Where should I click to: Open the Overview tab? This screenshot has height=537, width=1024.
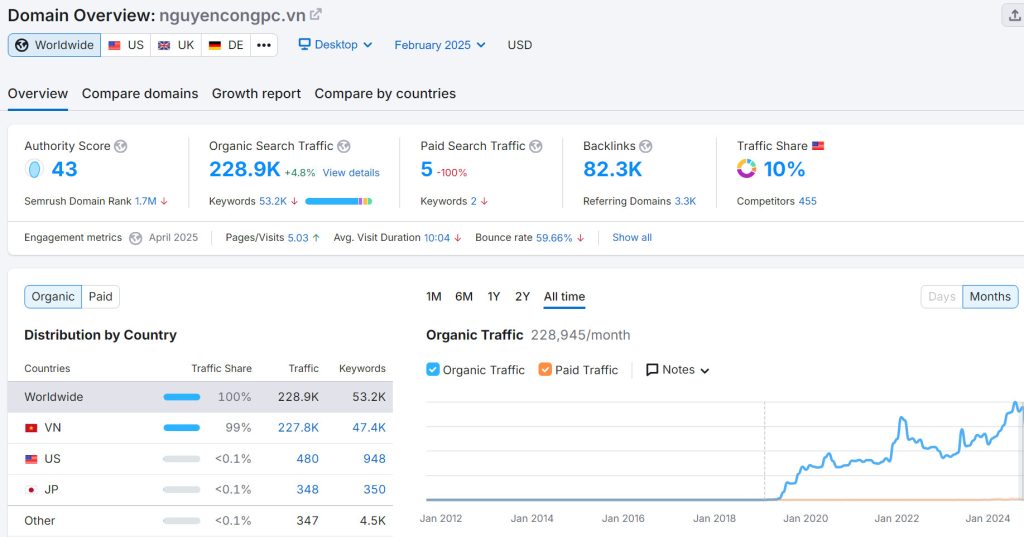click(x=38, y=93)
